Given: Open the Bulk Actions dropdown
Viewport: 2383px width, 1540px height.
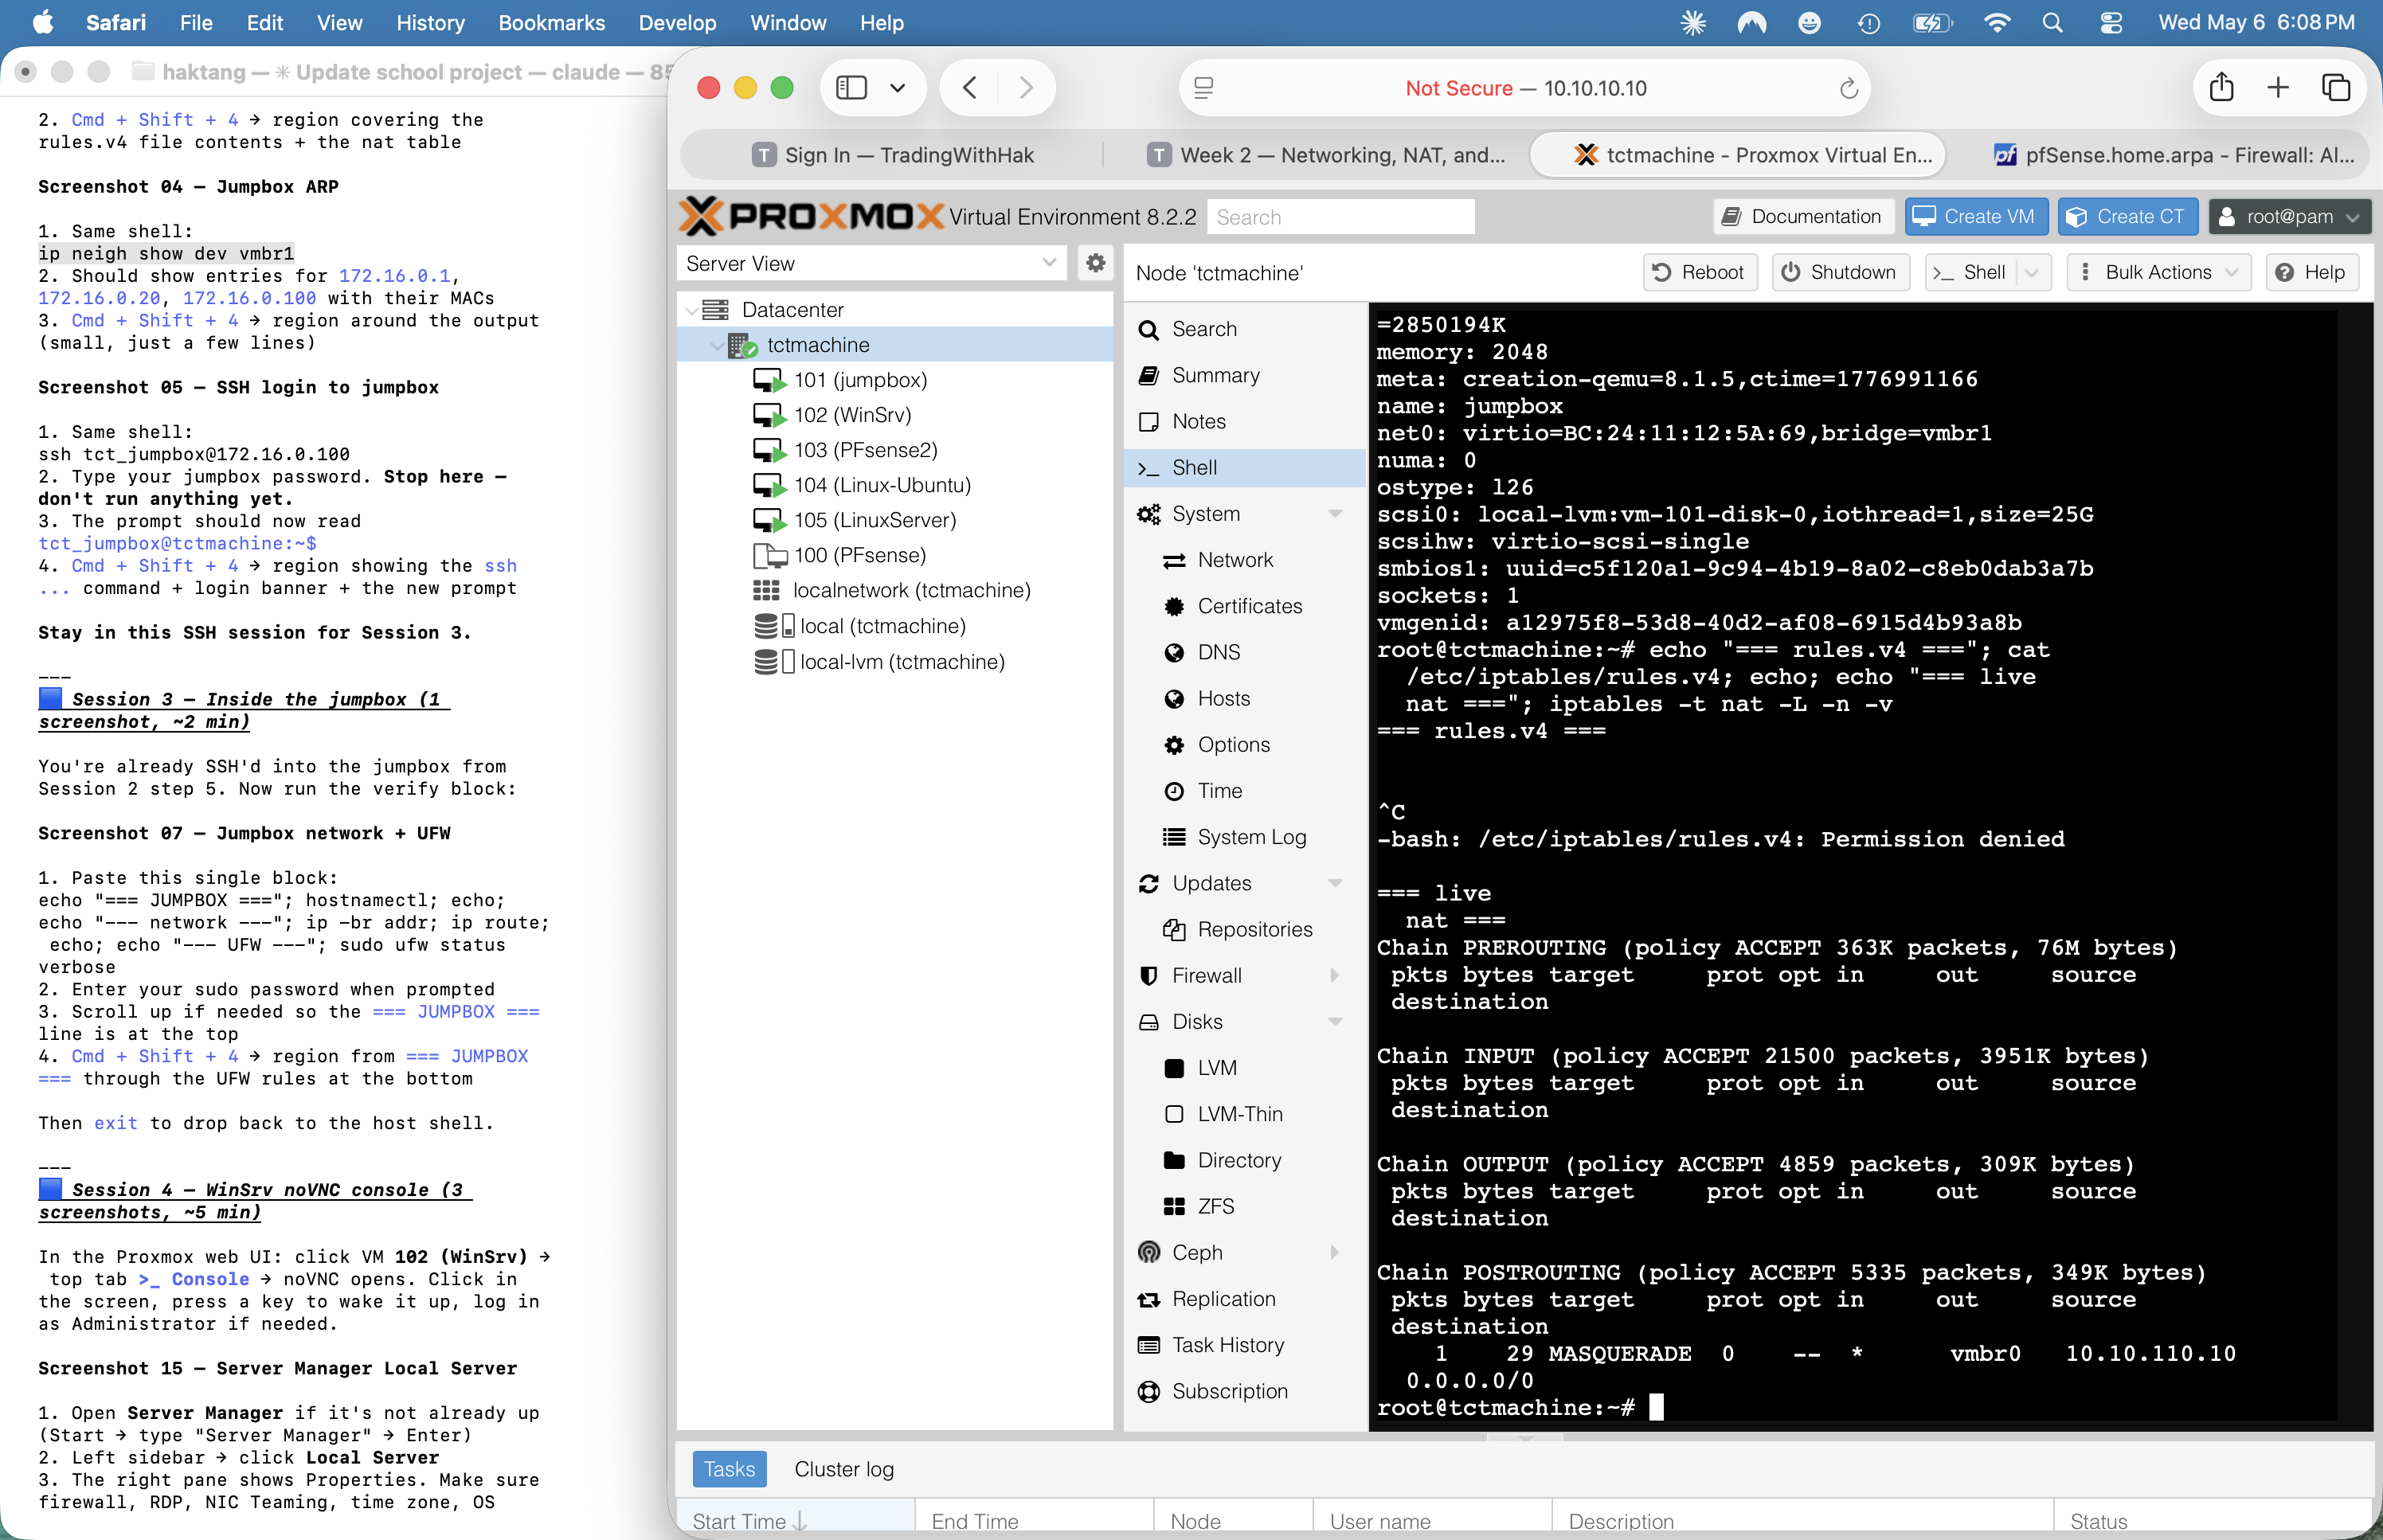Looking at the screenshot, I should tap(2158, 272).
